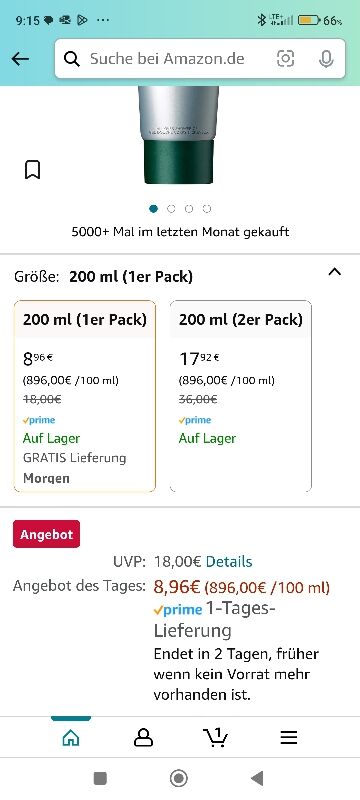Viewport: 360px width, 800px height.
Task: Go to the second product image dot
Action: [x=171, y=209]
